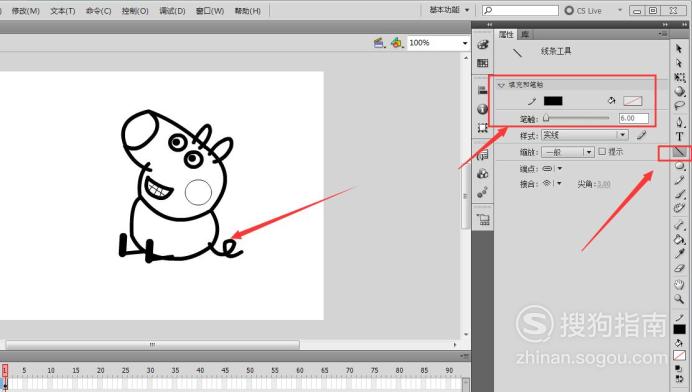Switch to the 属性 properties tab
This screenshot has width=692, height=392.
pyautogui.click(x=506, y=34)
